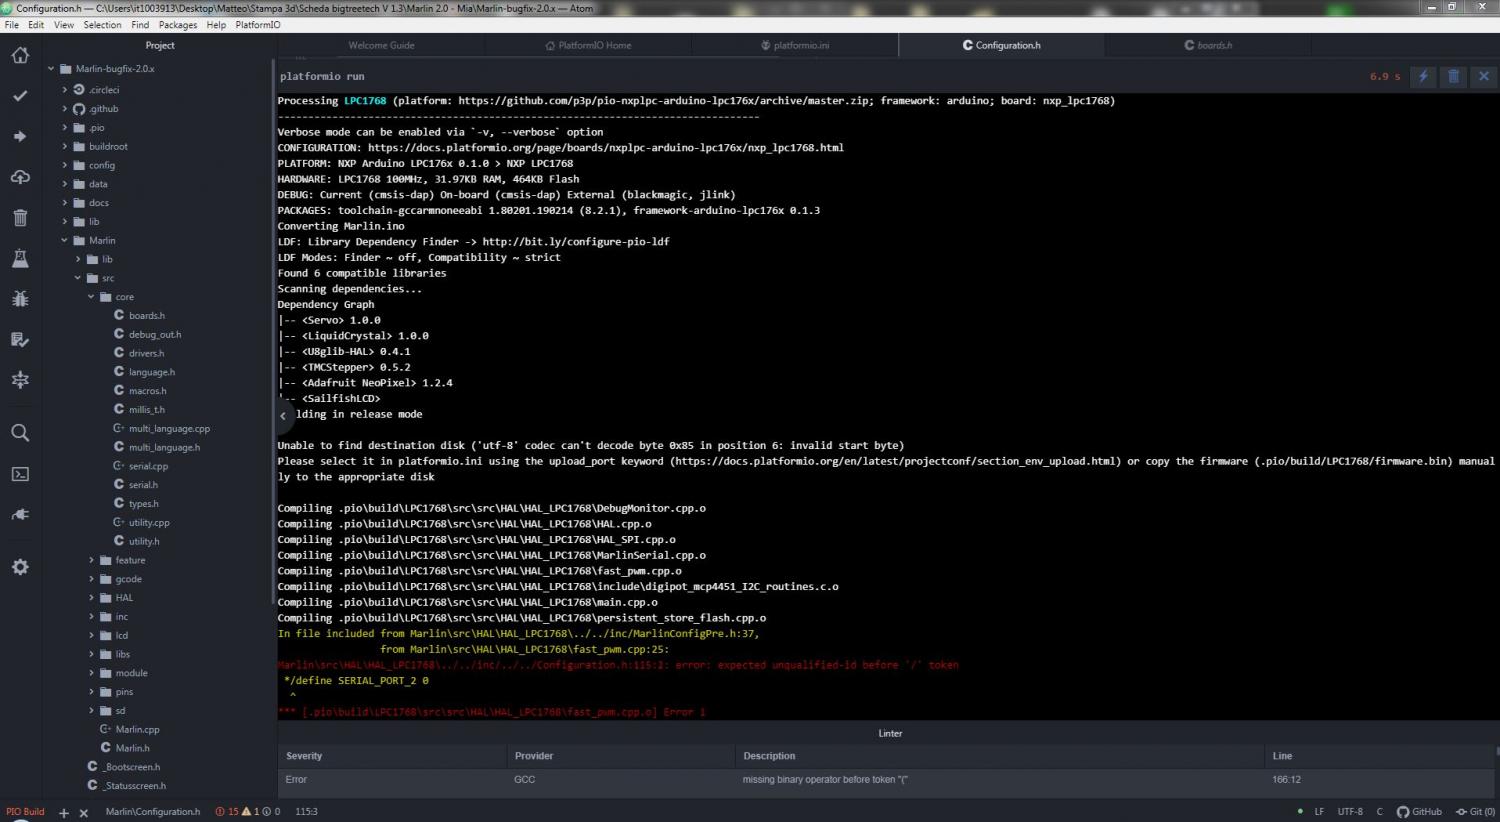Screen dimensions: 1500x822
Task: Expand the .circleci folder
Action: point(65,90)
